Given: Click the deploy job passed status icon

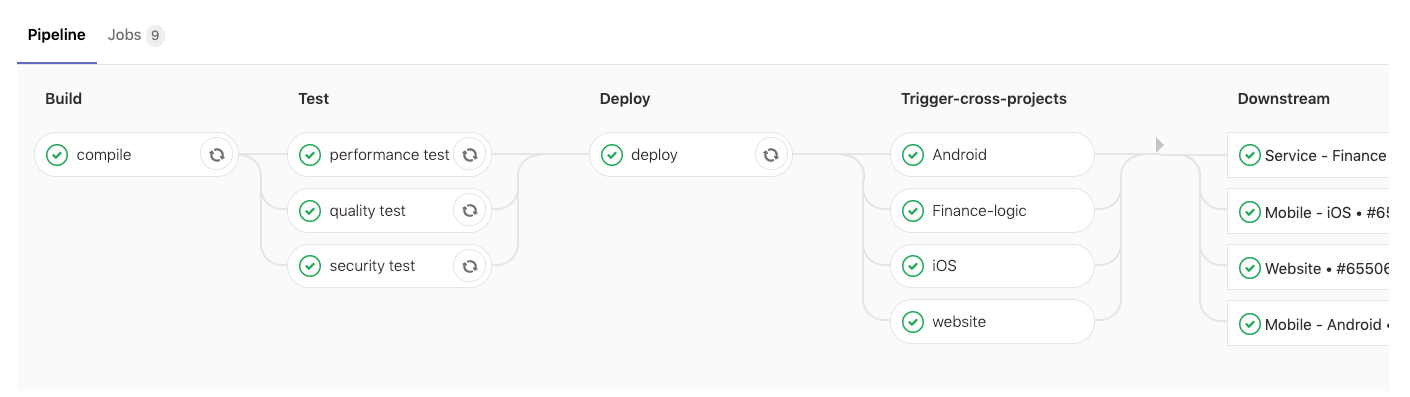Looking at the screenshot, I should coord(611,155).
